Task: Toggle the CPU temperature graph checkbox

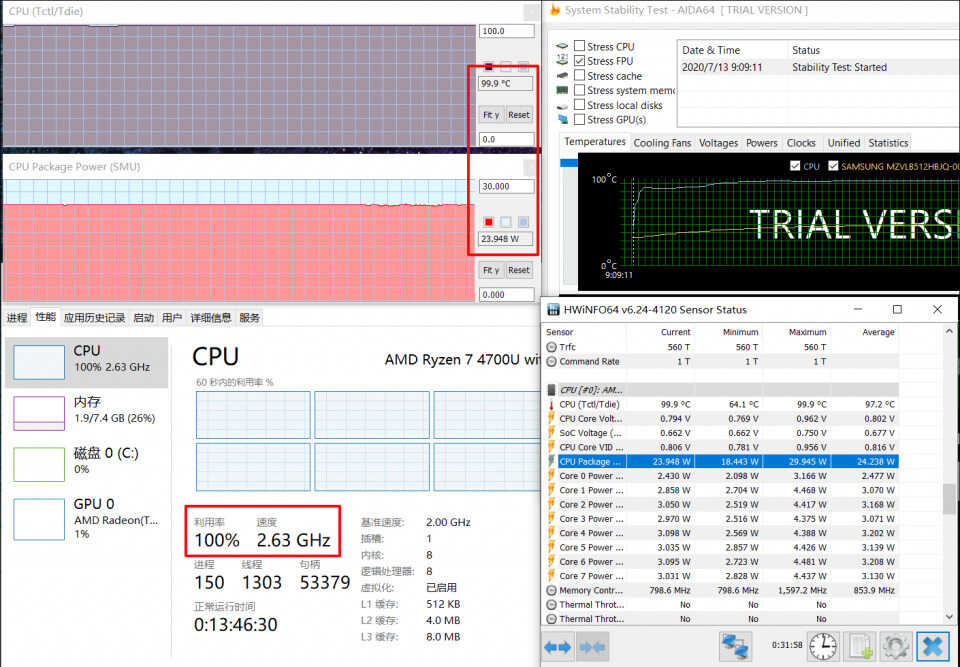Action: click(x=795, y=166)
